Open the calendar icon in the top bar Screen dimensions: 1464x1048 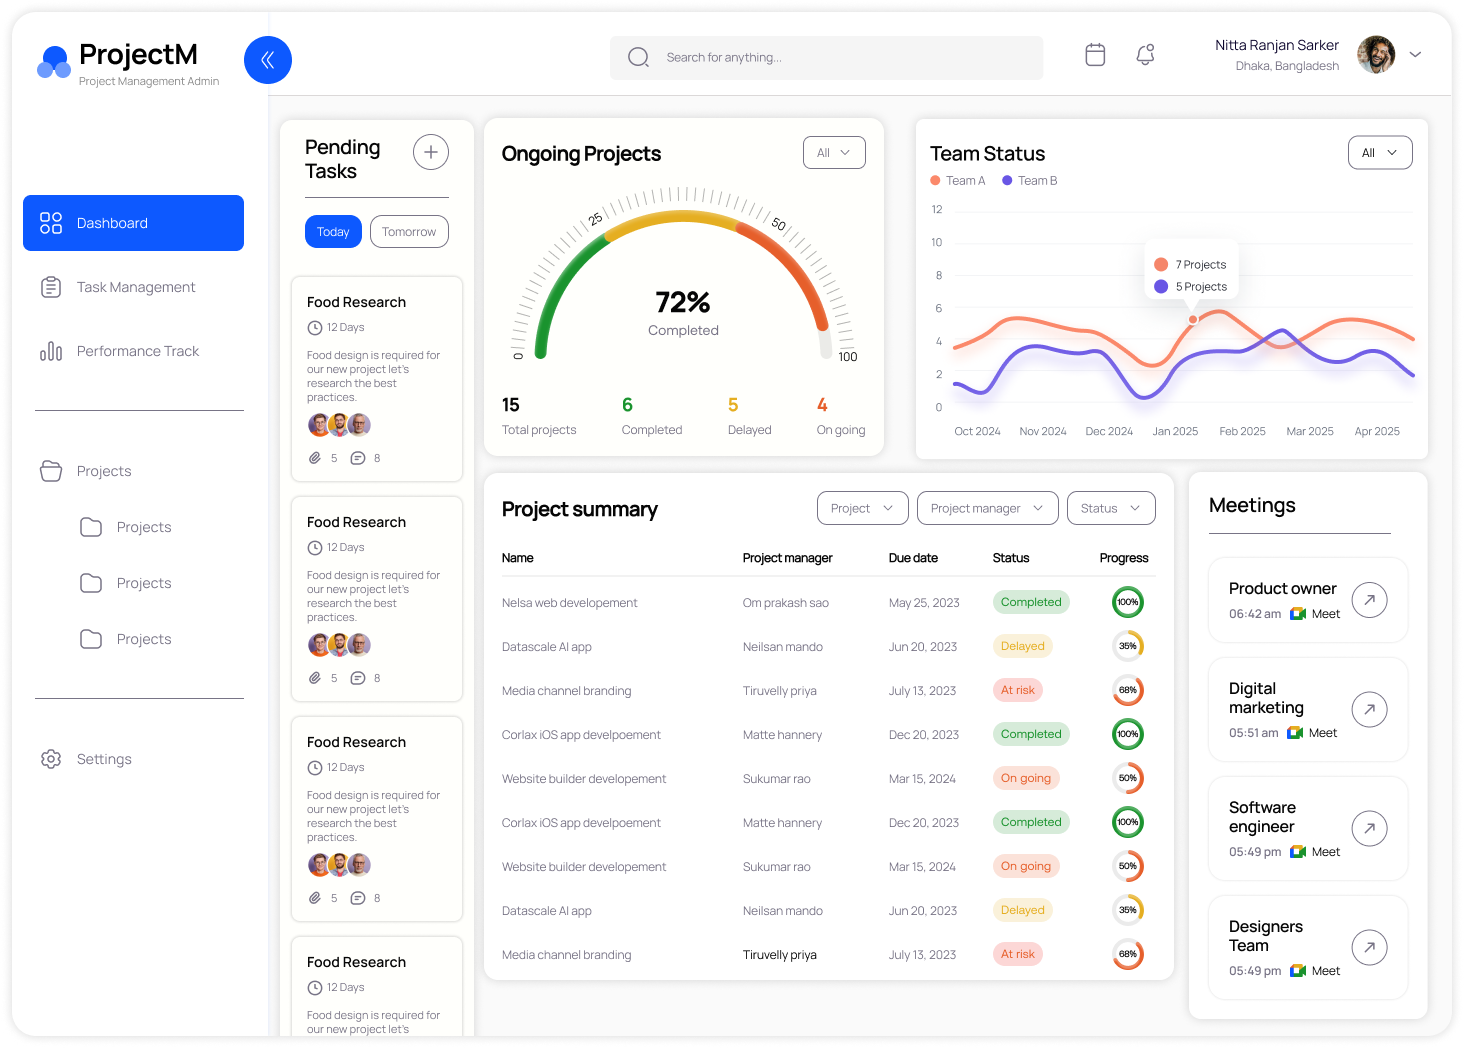pos(1095,55)
